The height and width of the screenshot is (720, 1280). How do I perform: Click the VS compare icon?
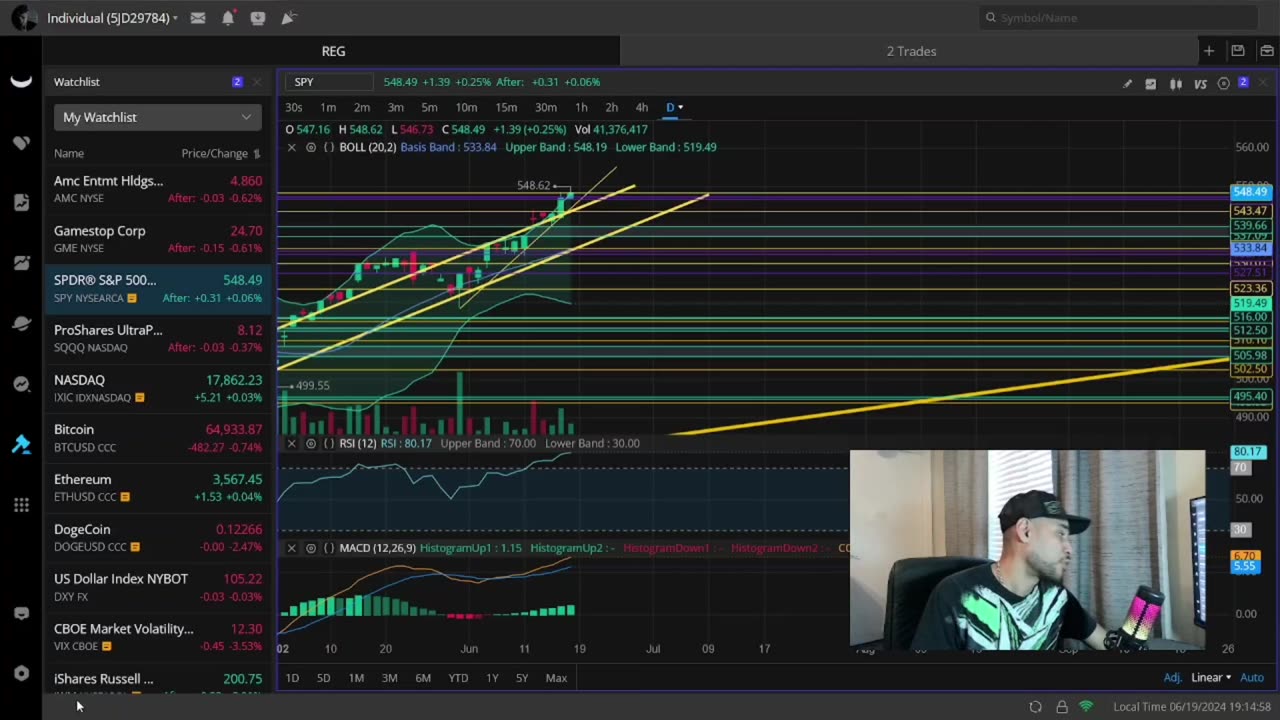(x=1200, y=84)
